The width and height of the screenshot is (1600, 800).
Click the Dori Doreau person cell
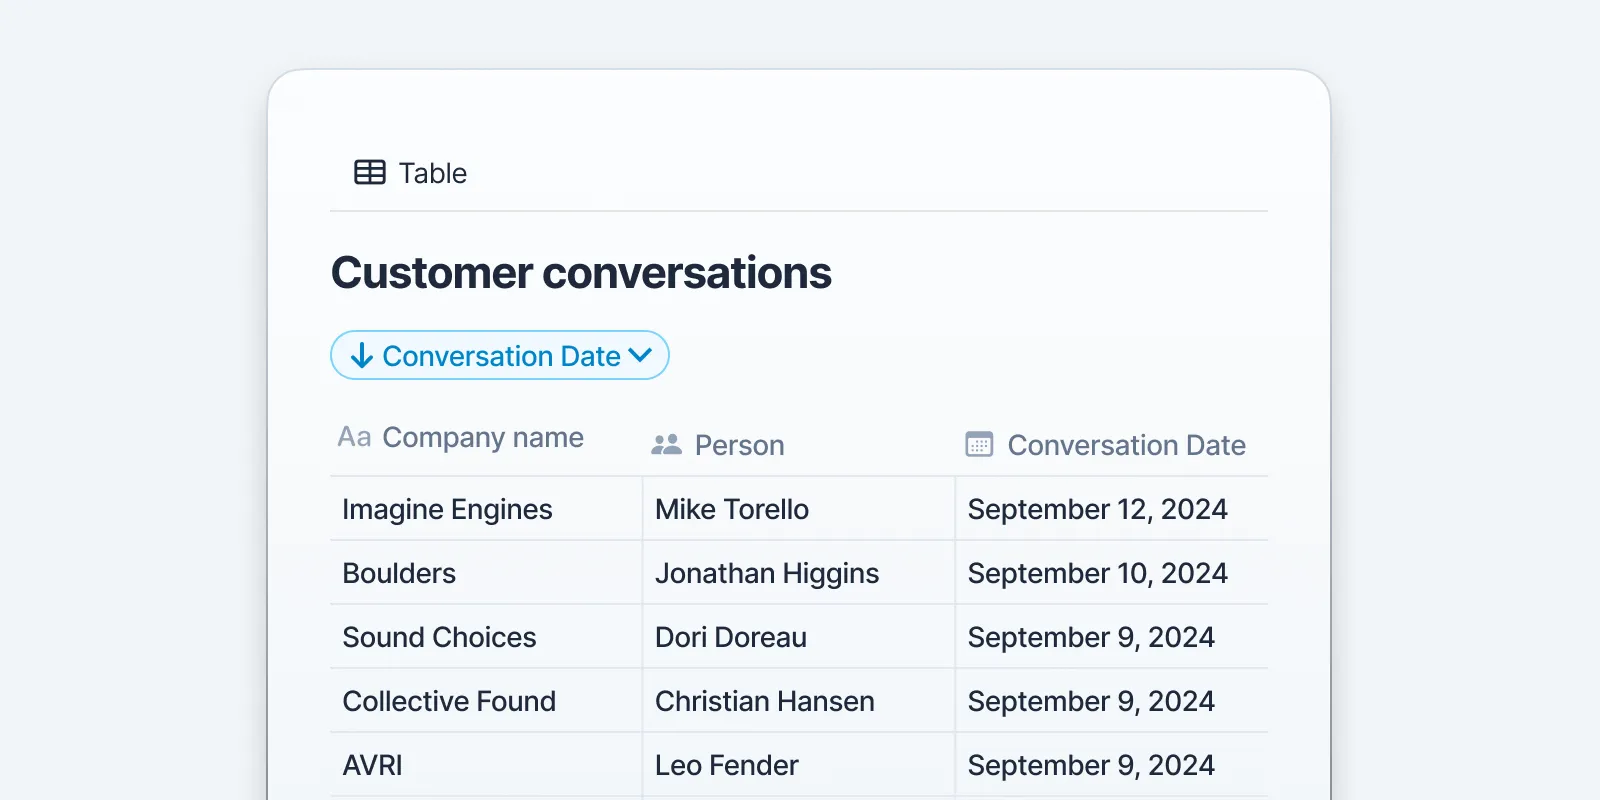[x=731, y=637]
